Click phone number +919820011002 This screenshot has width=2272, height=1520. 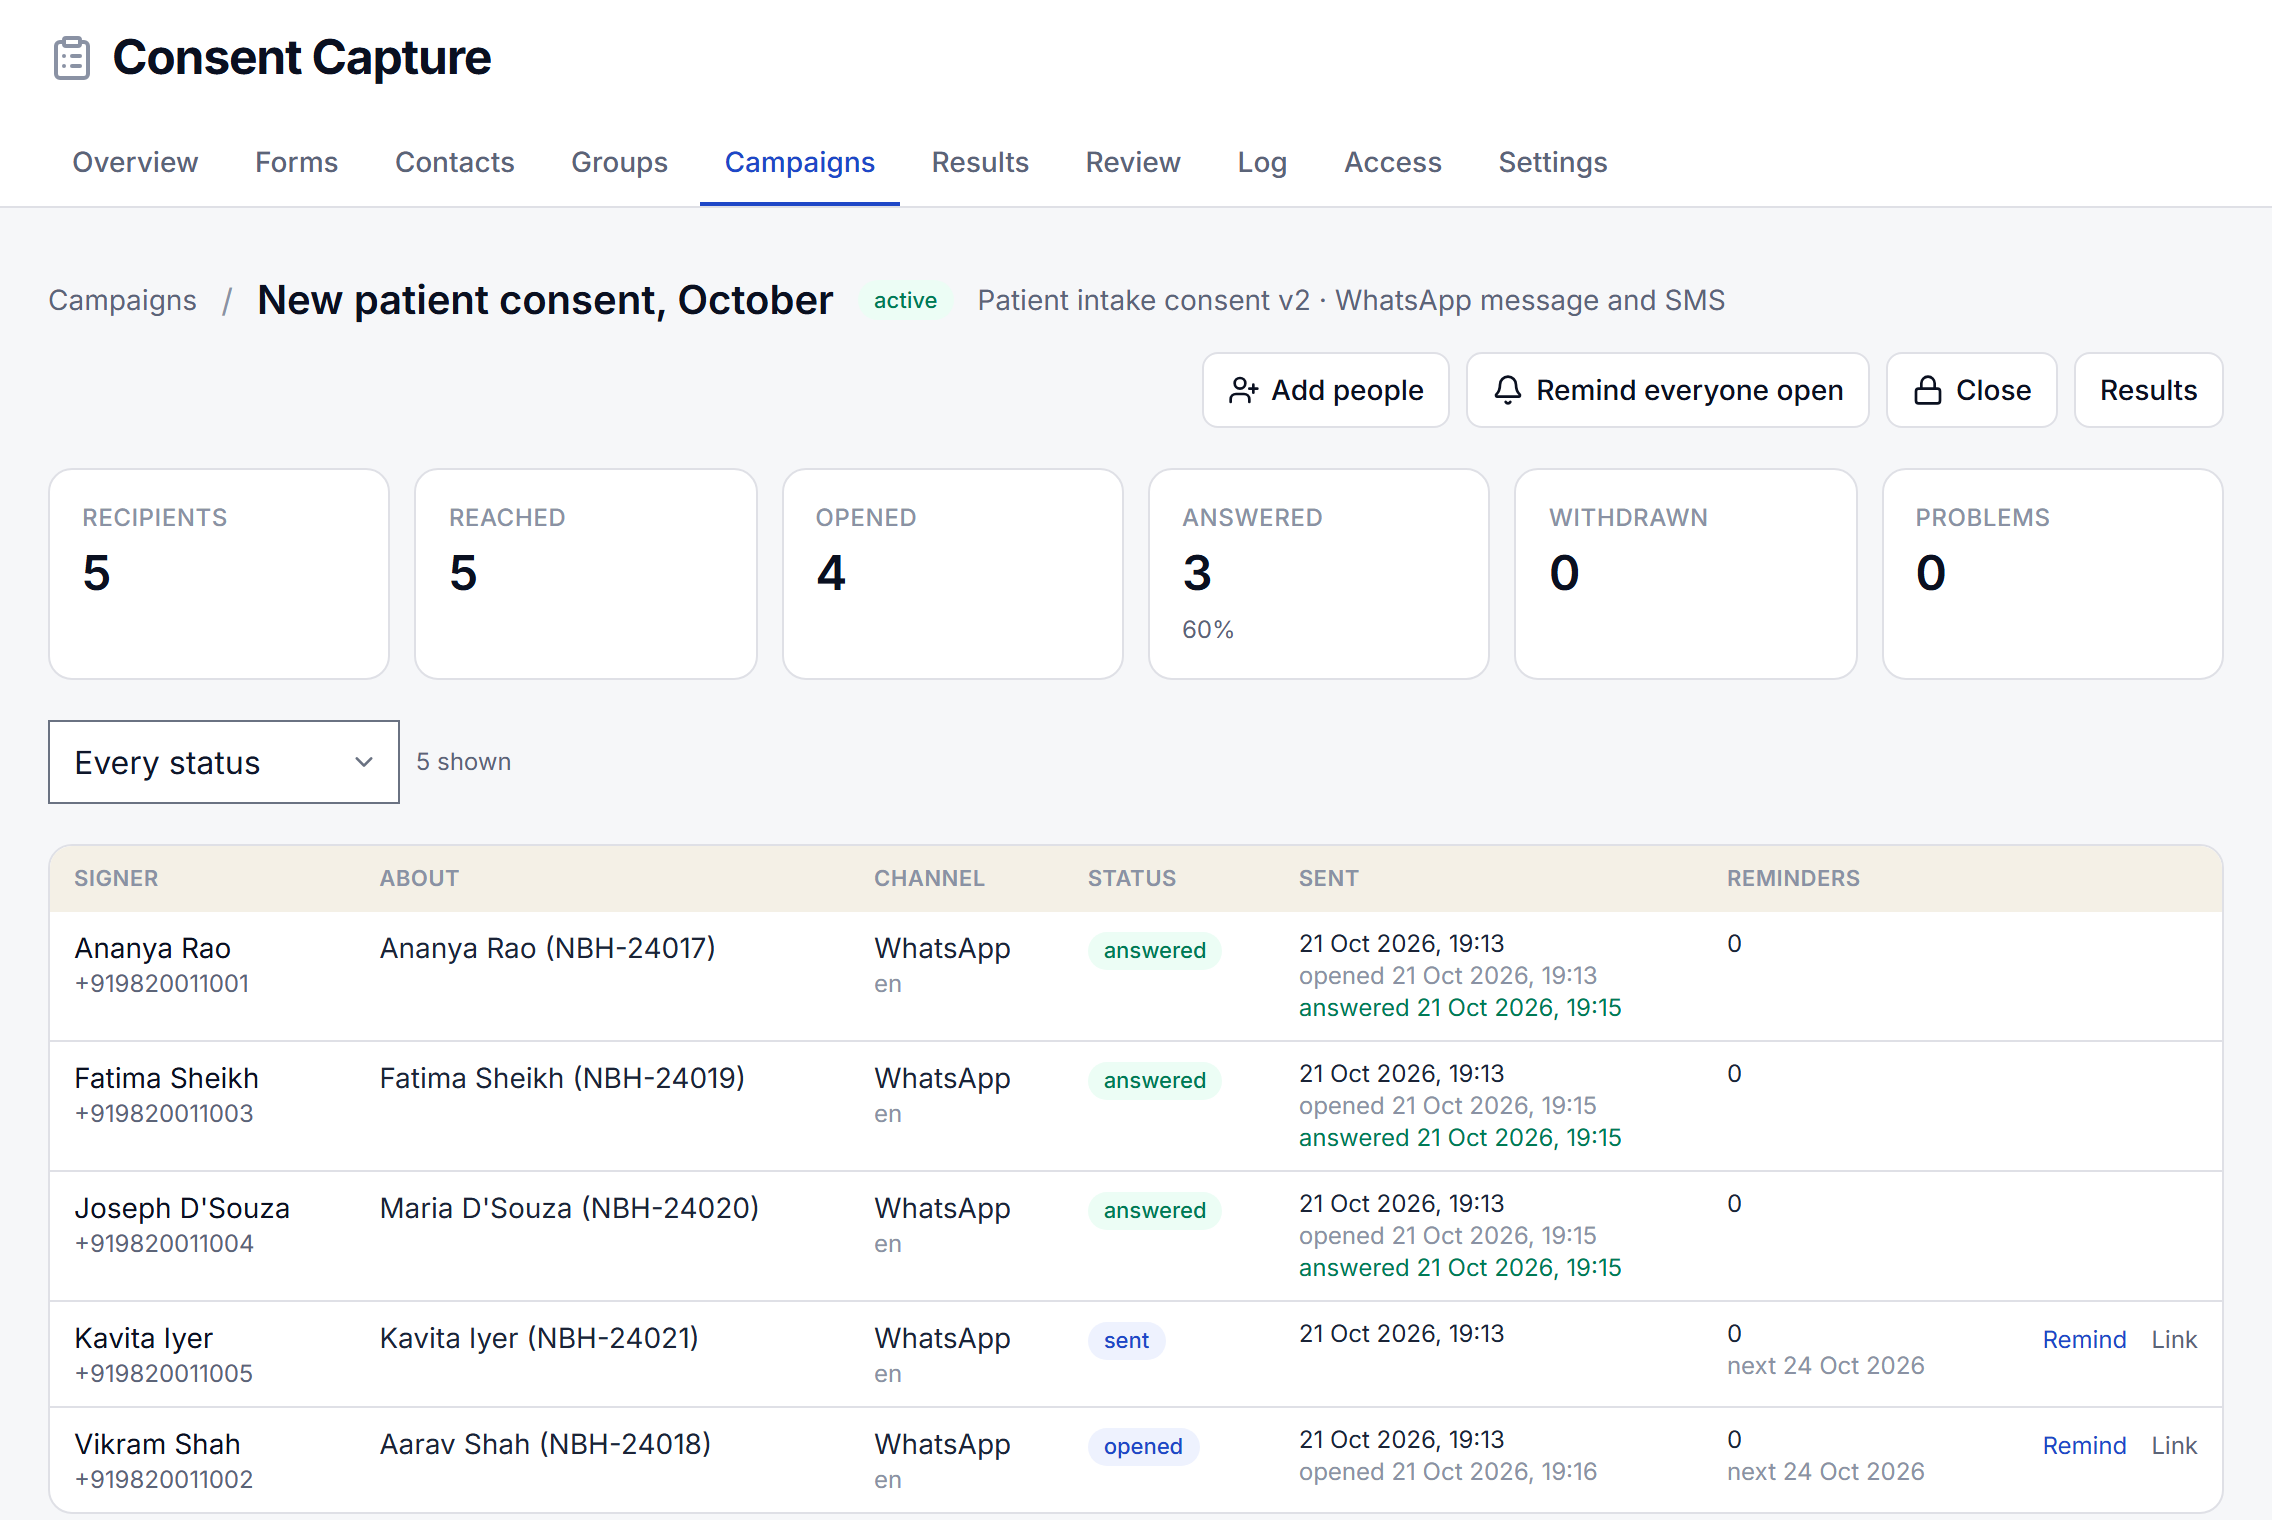click(x=163, y=1480)
